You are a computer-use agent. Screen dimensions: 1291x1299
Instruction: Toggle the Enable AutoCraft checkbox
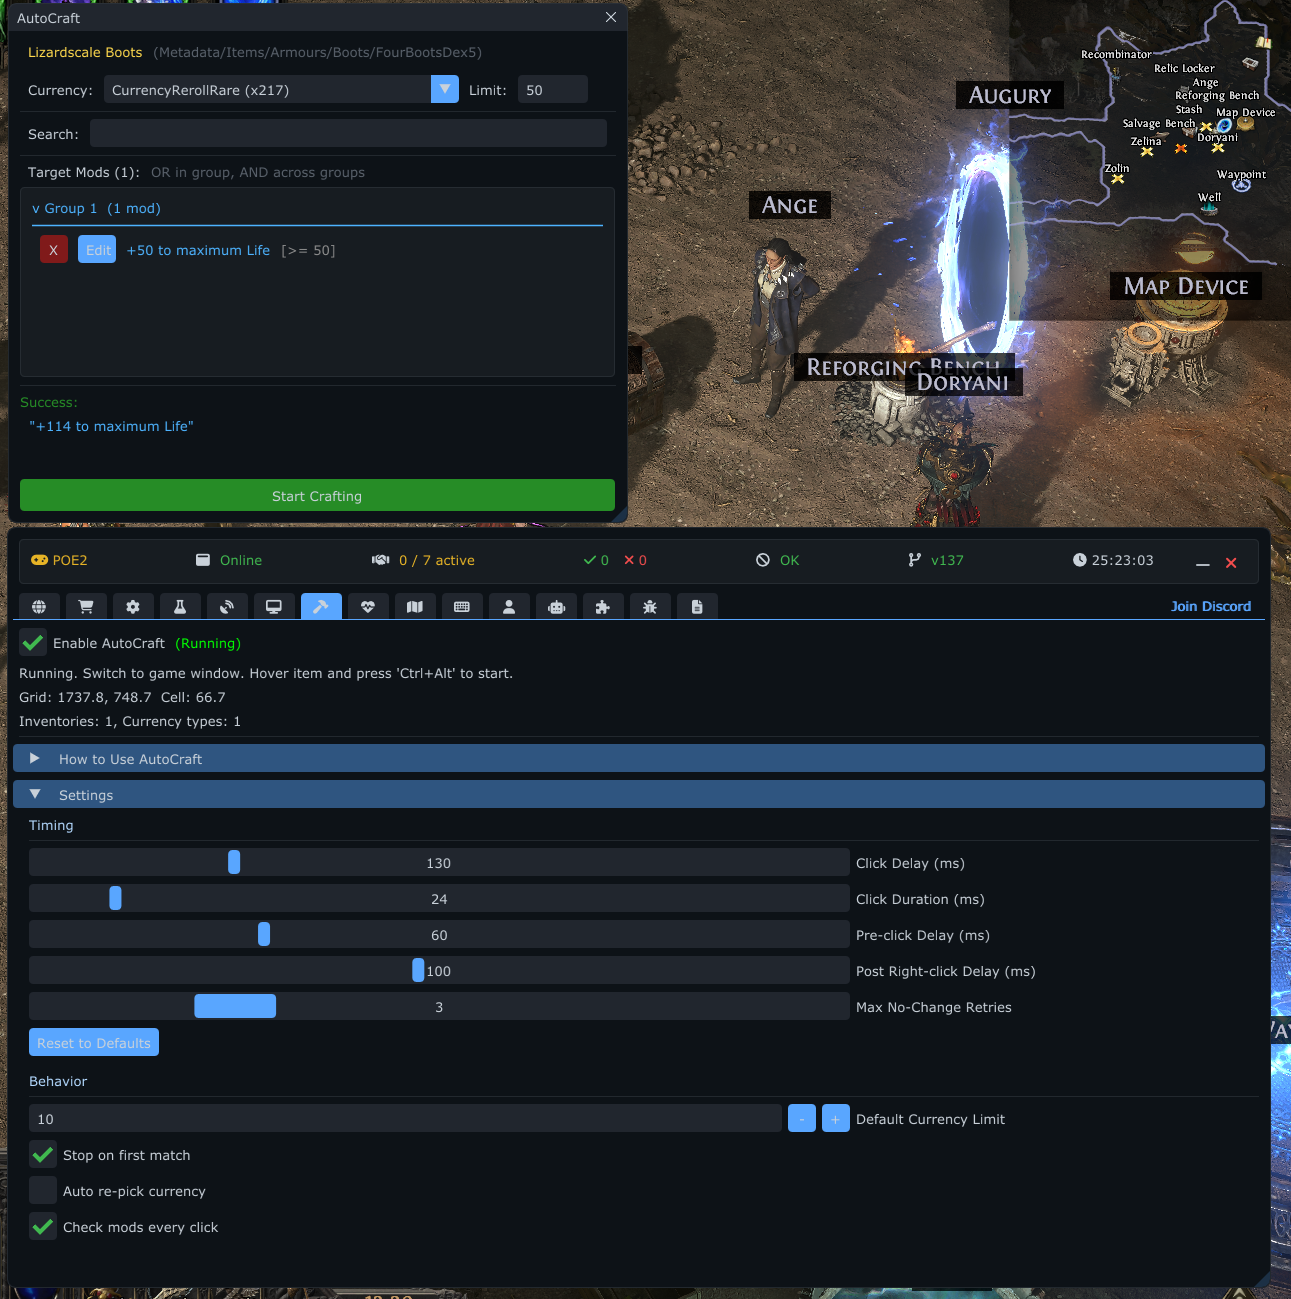click(x=33, y=643)
